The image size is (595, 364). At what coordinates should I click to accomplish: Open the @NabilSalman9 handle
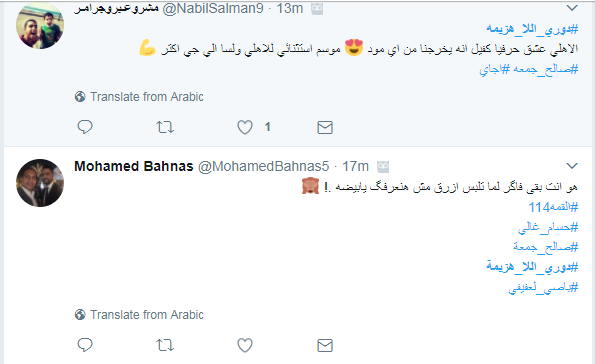[213, 8]
